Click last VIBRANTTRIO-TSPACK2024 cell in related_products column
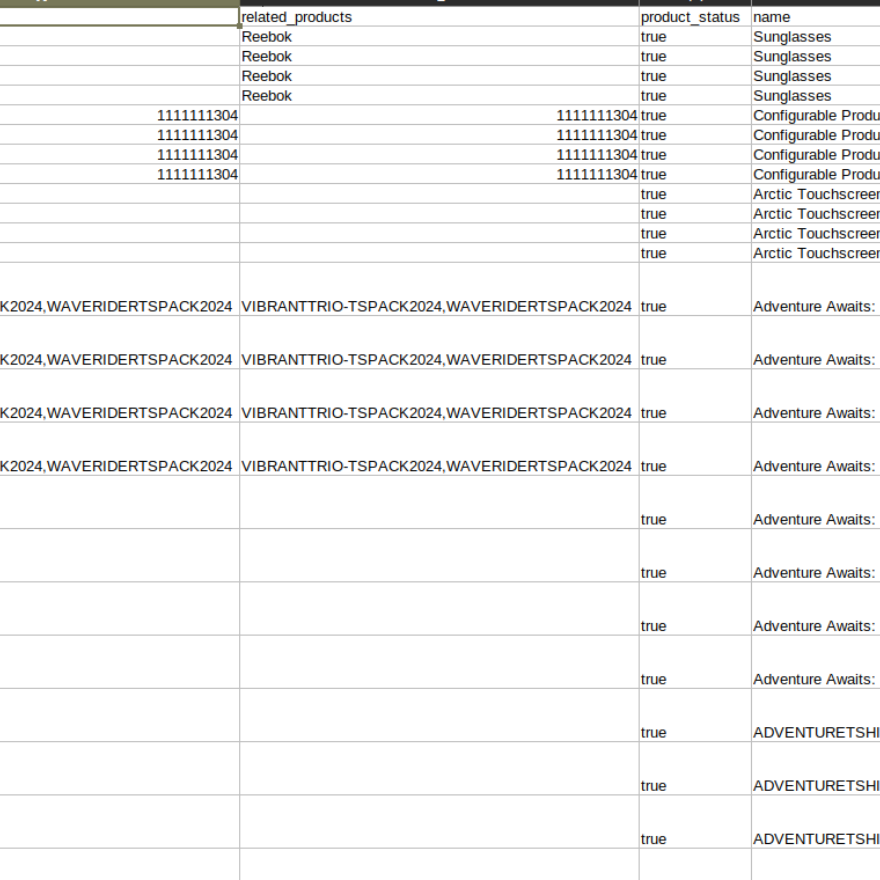 coord(439,449)
